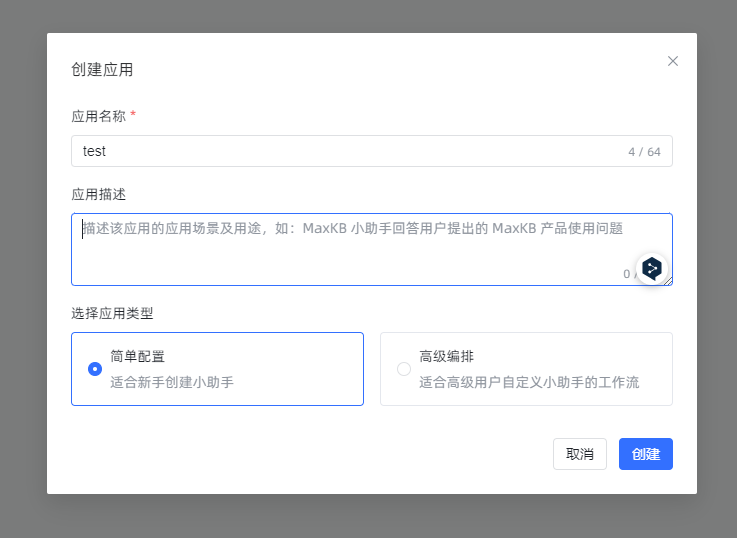The height and width of the screenshot is (538, 737).
Task: Choose the 高级编排 card title
Action: pos(446,356)
